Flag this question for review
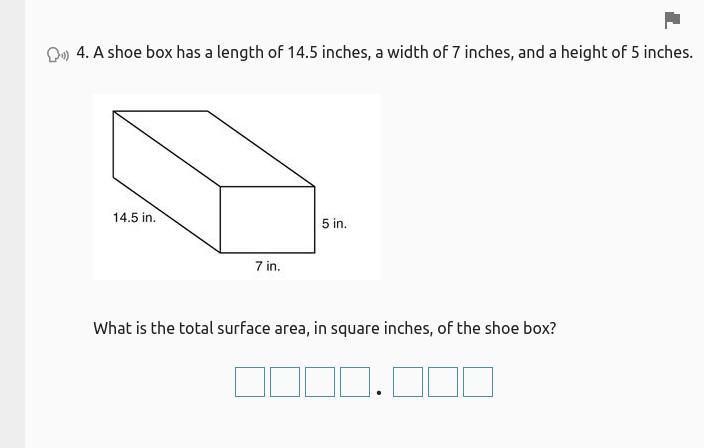The width and height of the screenshot is (704, 448). pos(672,20)
